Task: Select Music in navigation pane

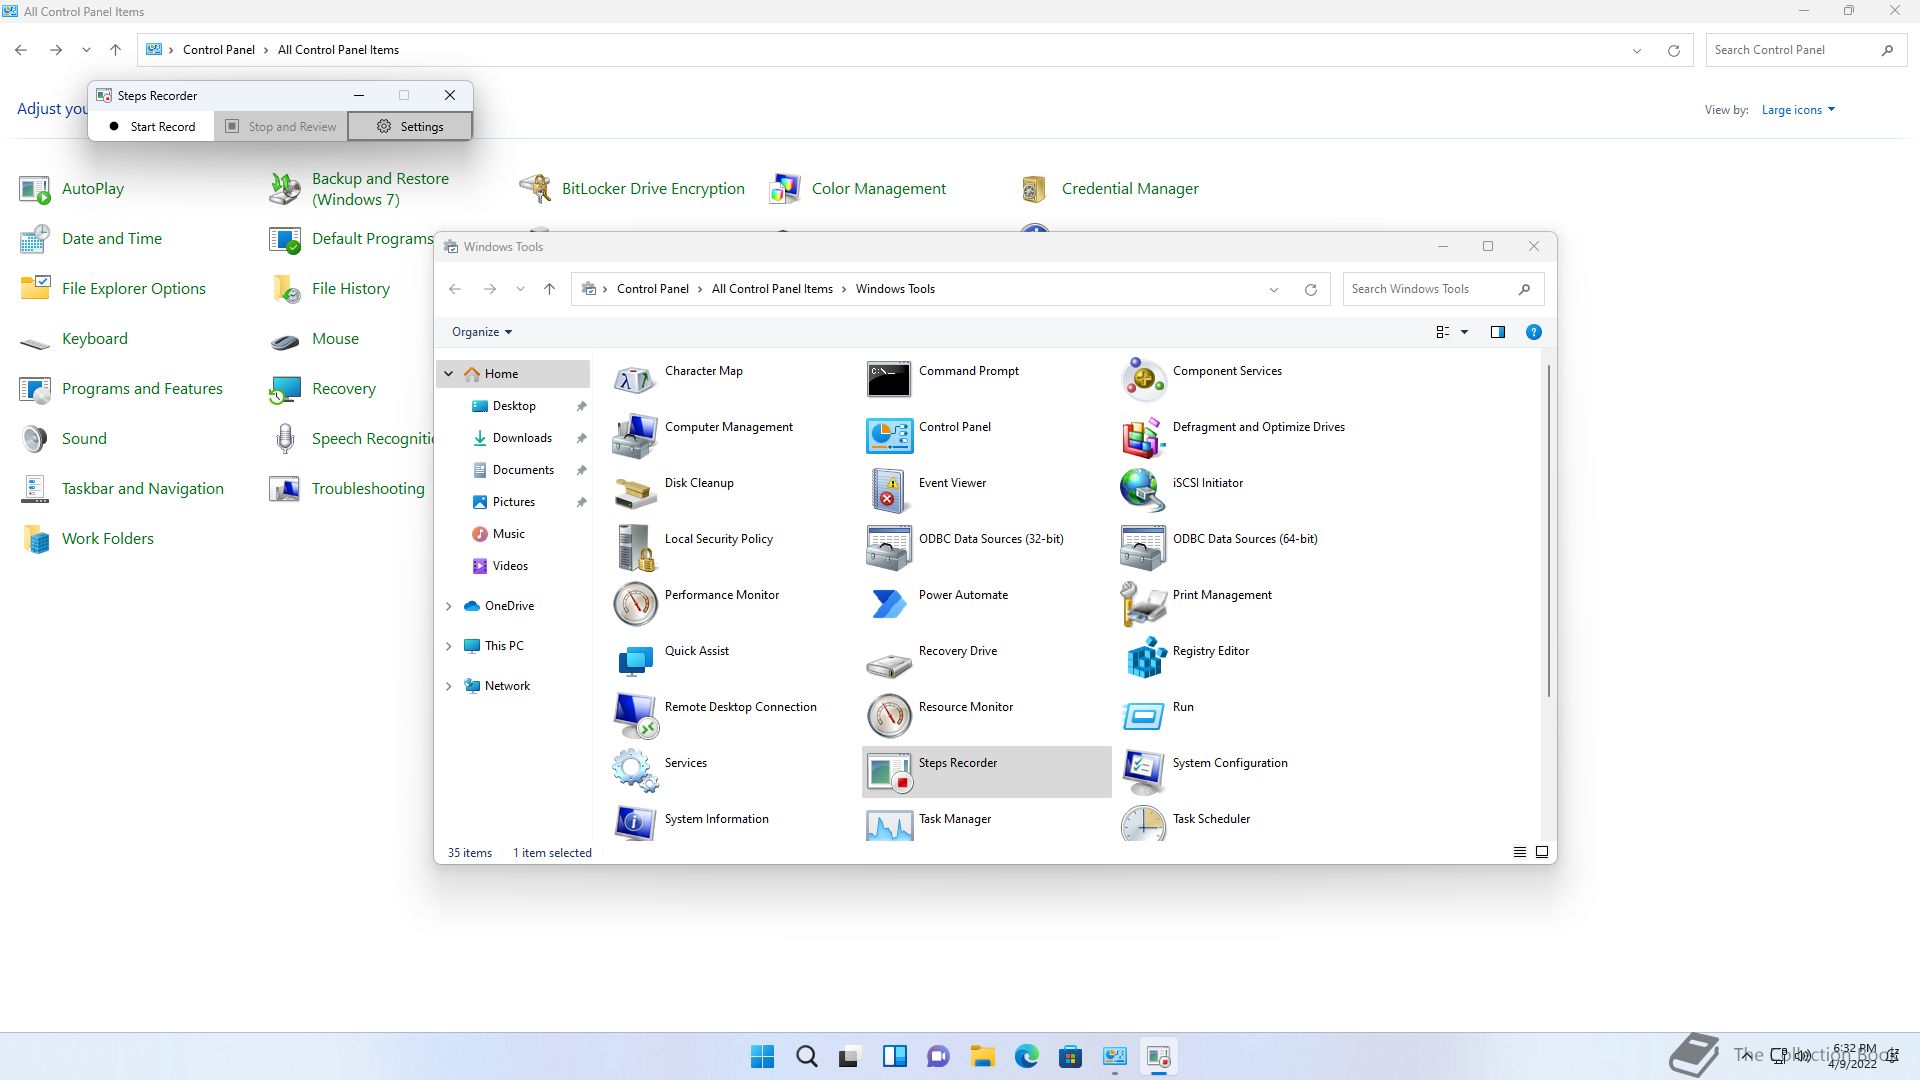Action: click(x=508, y=534)
